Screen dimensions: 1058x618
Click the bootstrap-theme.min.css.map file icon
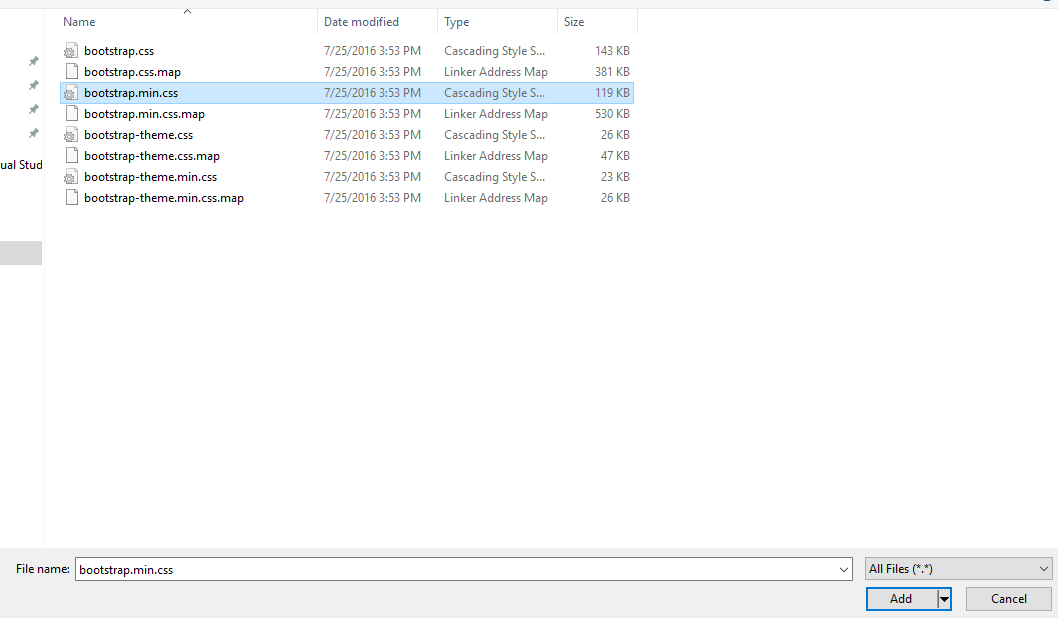tap(70, 198)
